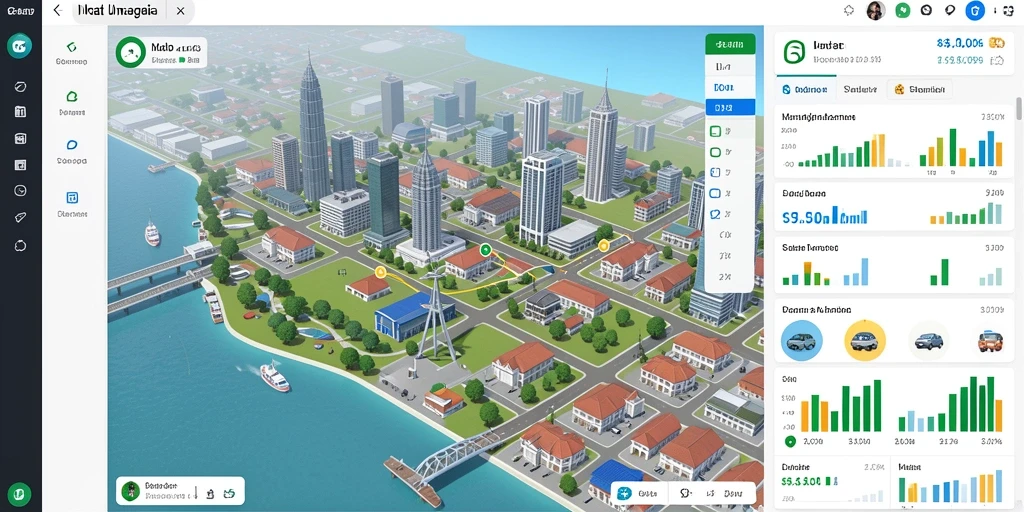This screenshot has width=1024, height=512.
Task: Switch to third tab with orange icon
Action: (920, 89)
